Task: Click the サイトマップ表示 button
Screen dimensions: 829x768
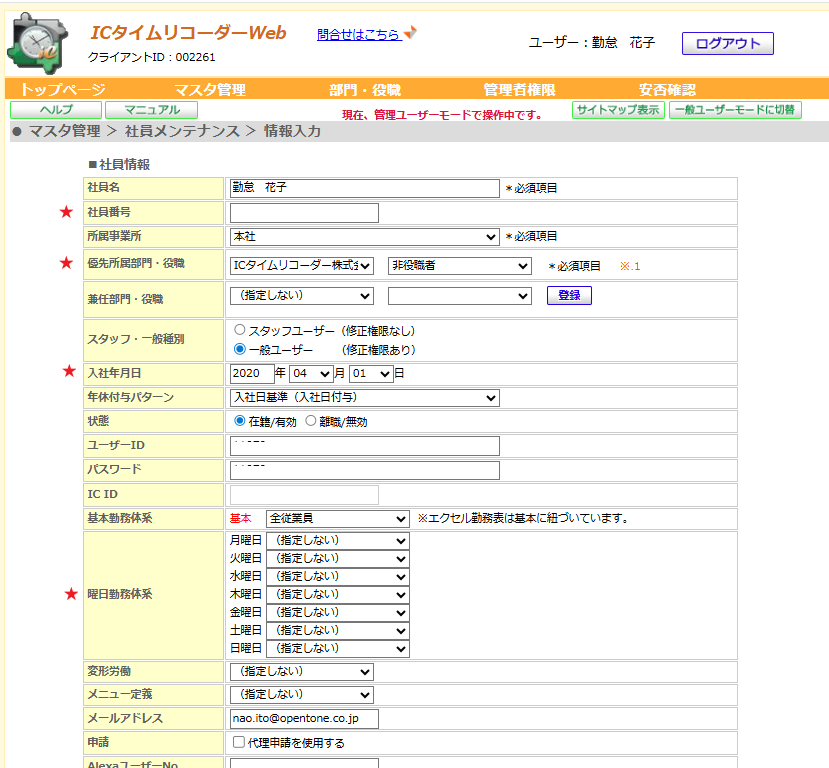Action: [618, 110]
